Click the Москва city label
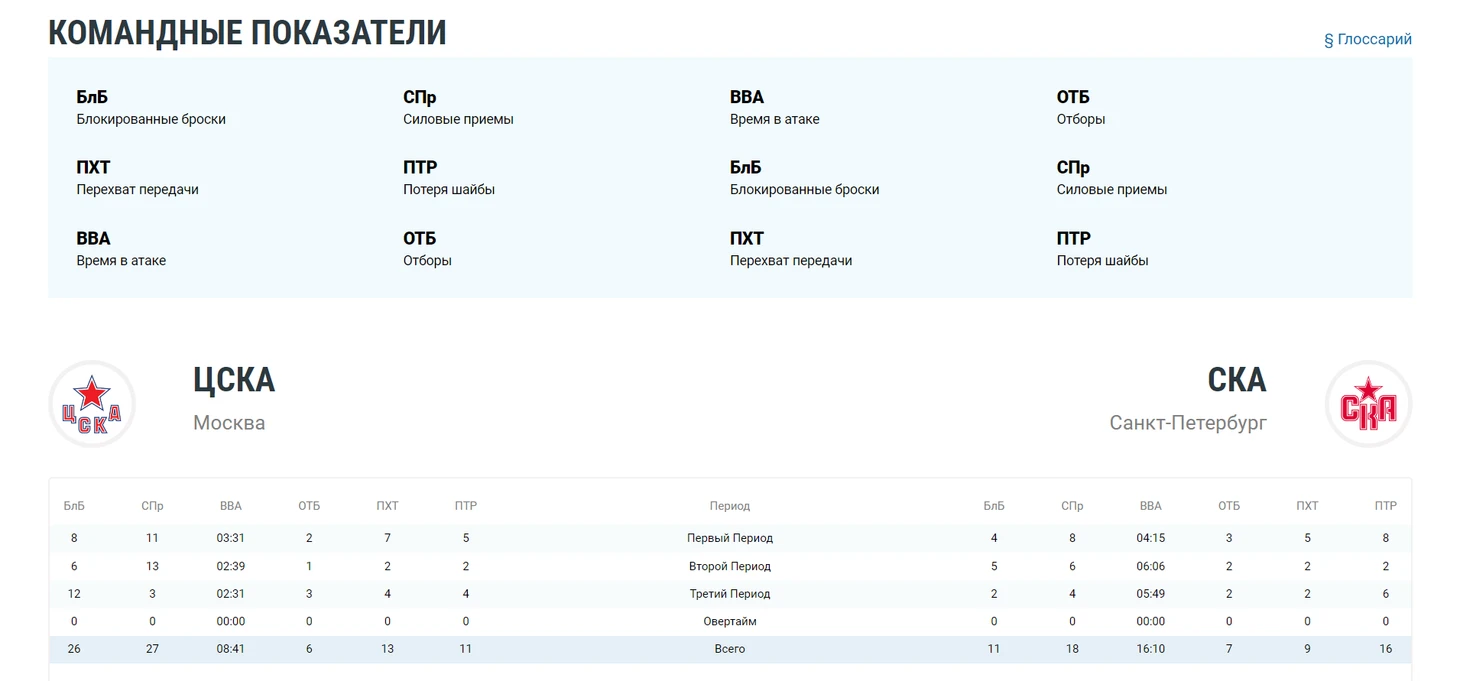 229,423
